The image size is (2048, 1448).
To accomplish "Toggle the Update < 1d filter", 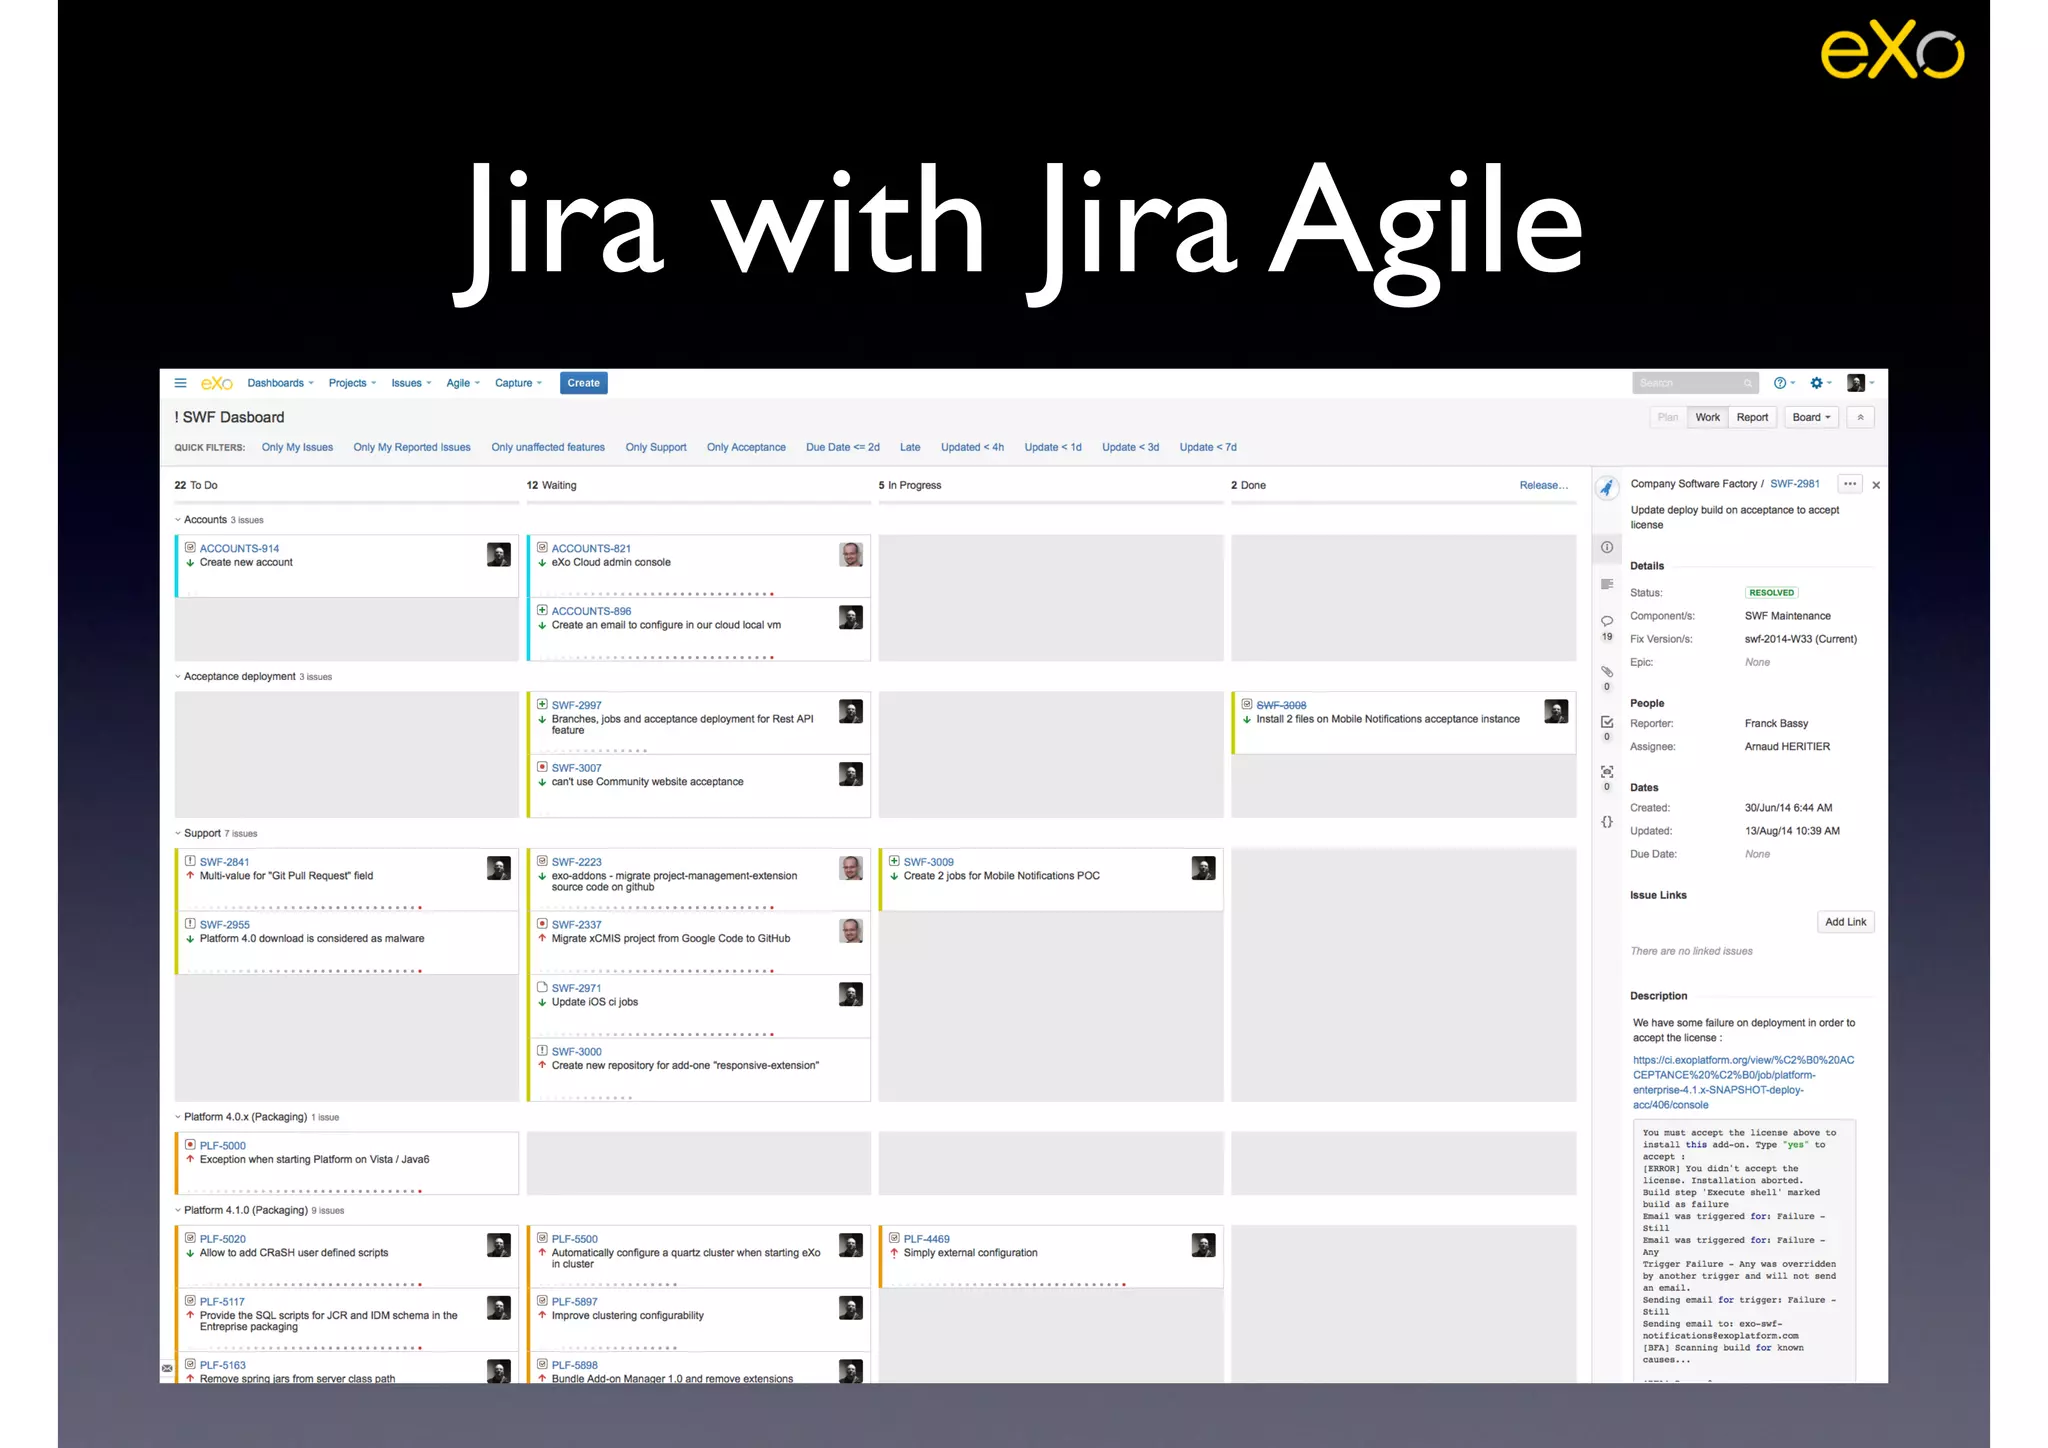I will pyautogui.click(x=1052, y=447).
